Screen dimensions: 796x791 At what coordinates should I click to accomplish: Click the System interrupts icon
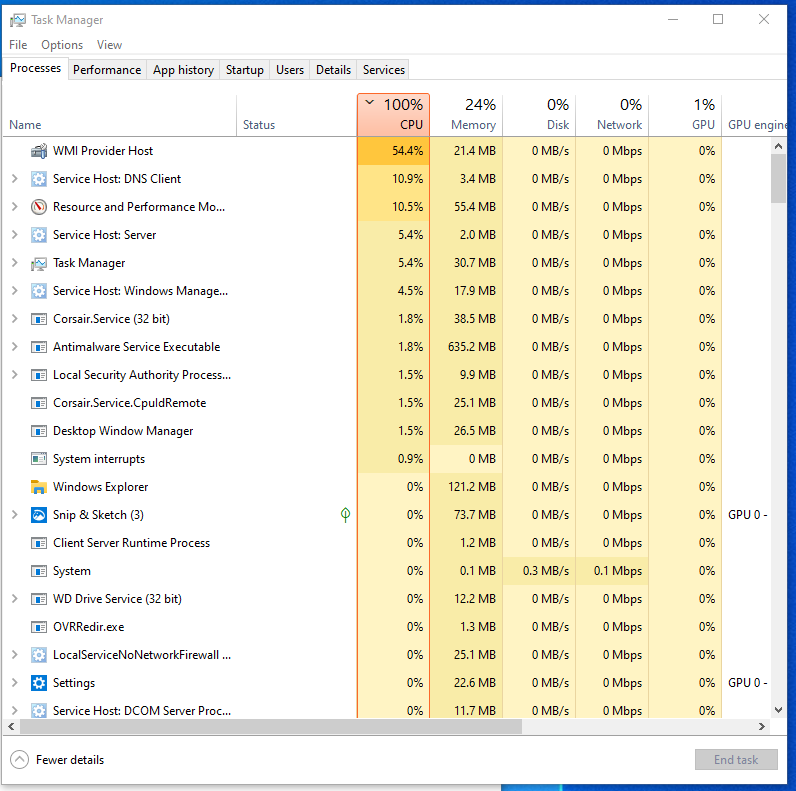(x=39, y=459)
